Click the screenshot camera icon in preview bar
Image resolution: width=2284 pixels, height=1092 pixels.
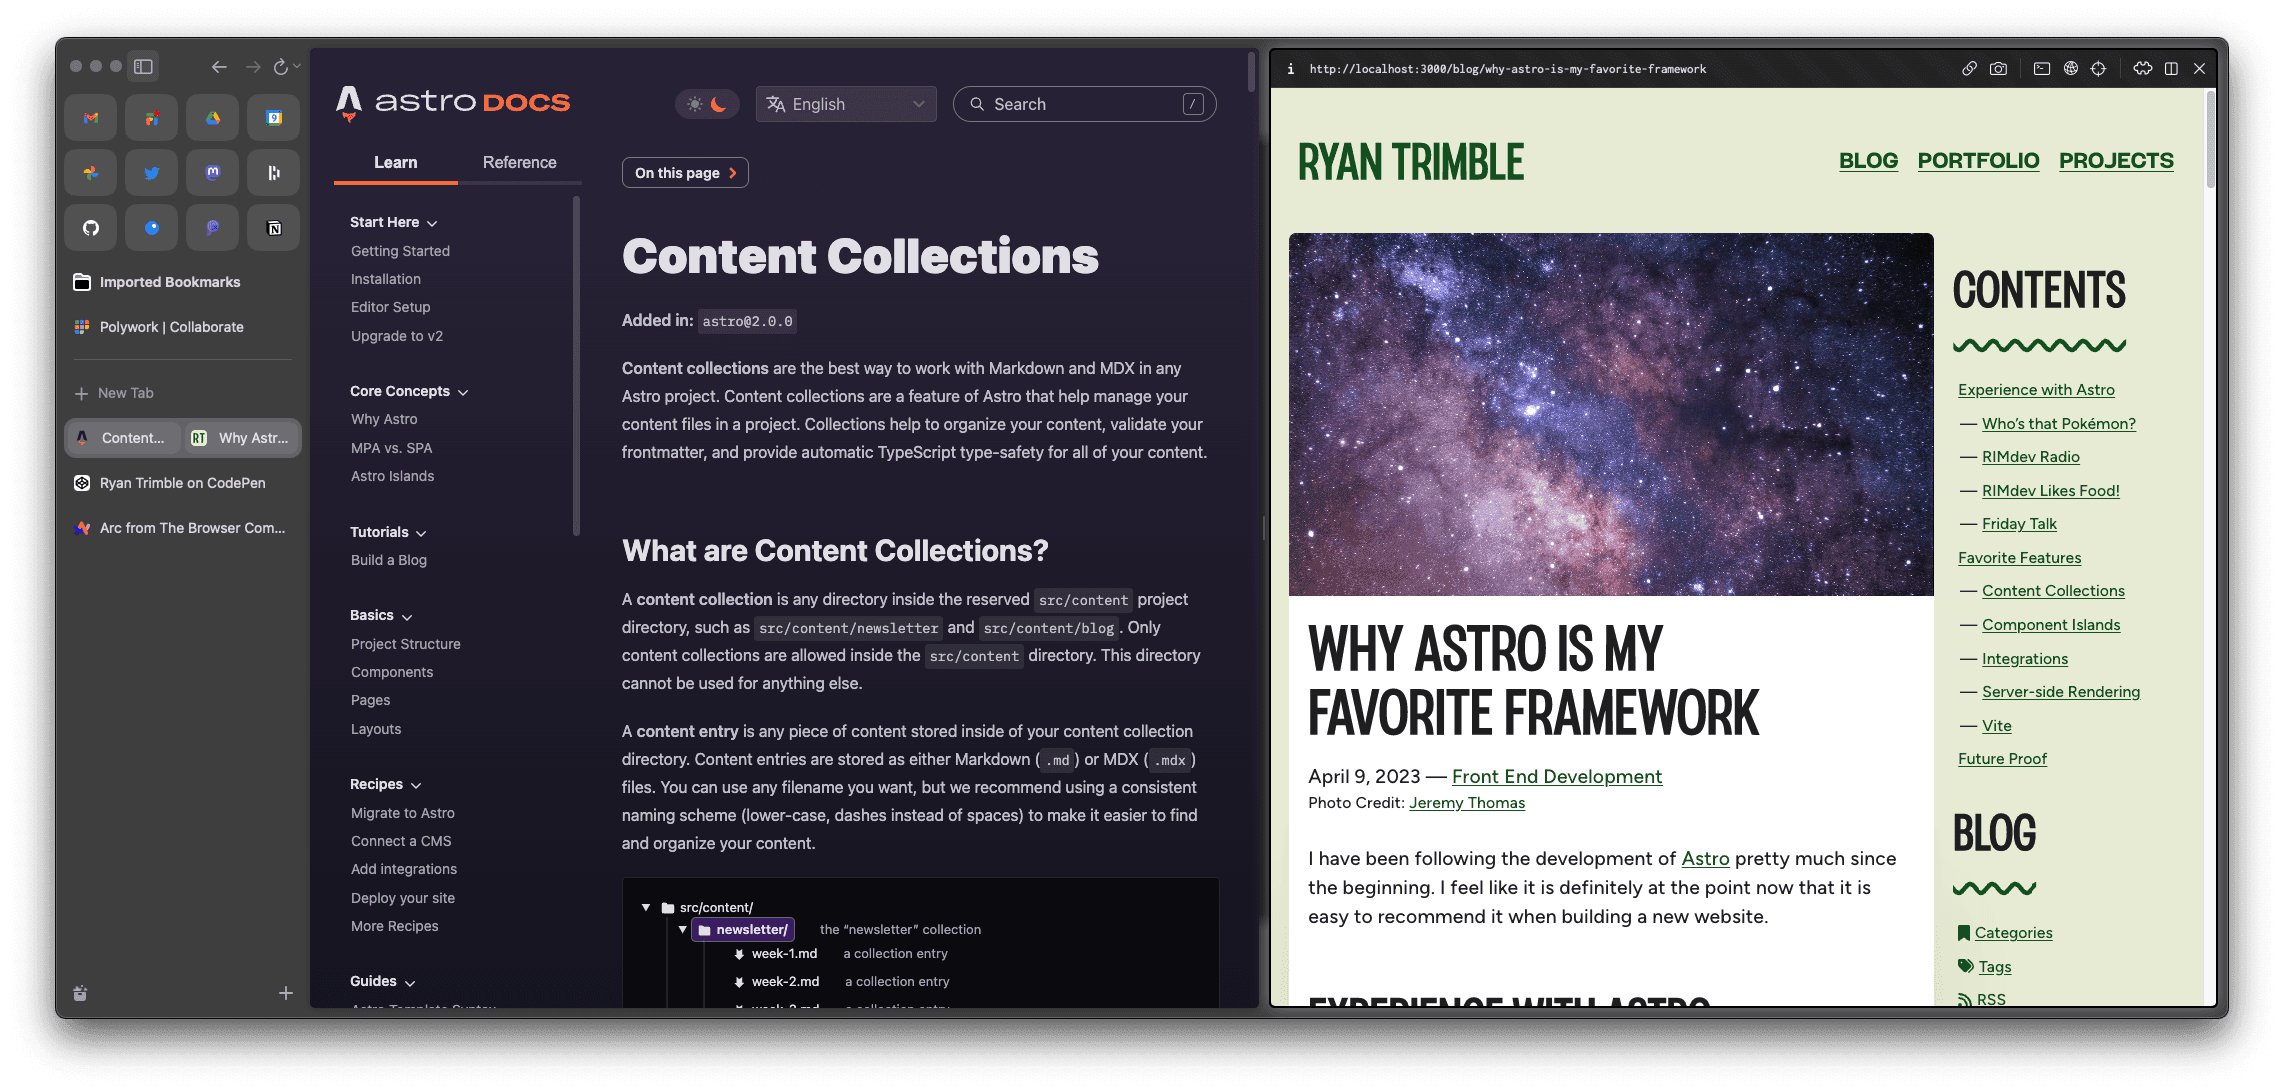(1998, 69)
